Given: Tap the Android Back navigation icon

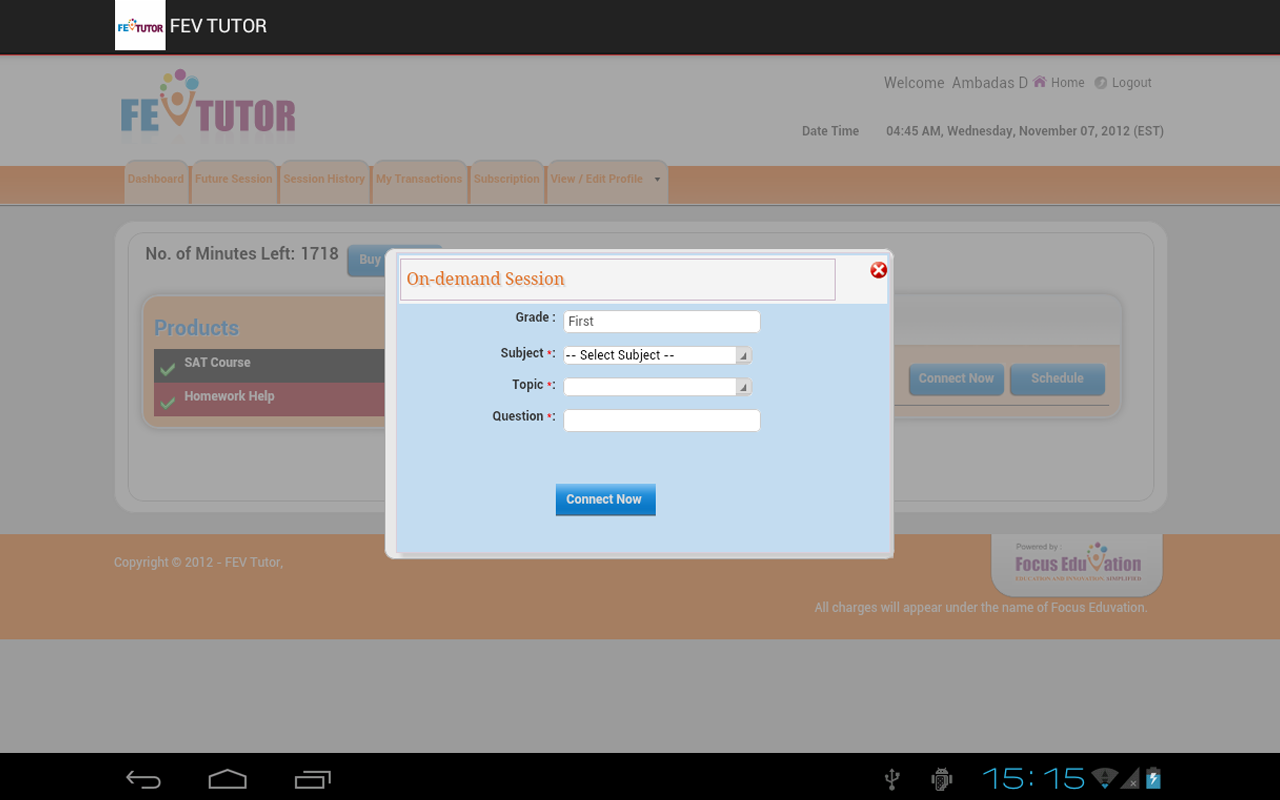Looking at the screenshot, I should pyautogui.click(x=143, y=777).
